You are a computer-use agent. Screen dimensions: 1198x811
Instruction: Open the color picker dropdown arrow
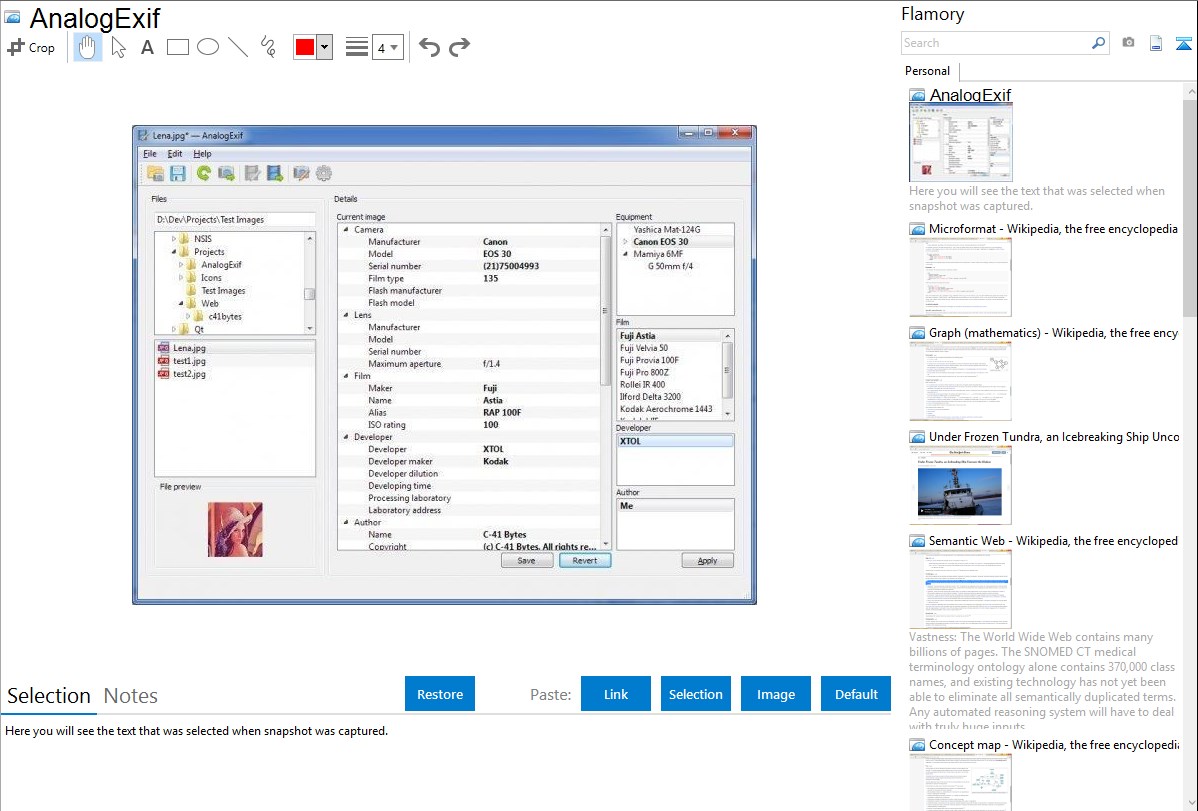tap(324, 47)
